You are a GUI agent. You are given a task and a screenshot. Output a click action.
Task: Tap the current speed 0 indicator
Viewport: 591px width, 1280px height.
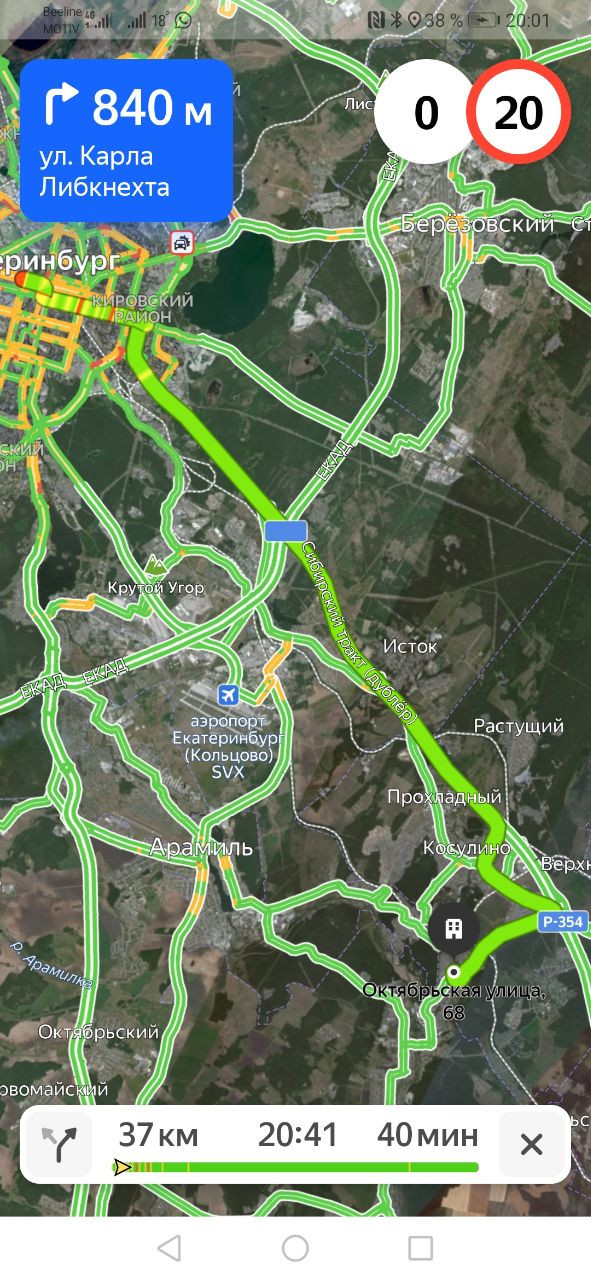click(425, 113)
